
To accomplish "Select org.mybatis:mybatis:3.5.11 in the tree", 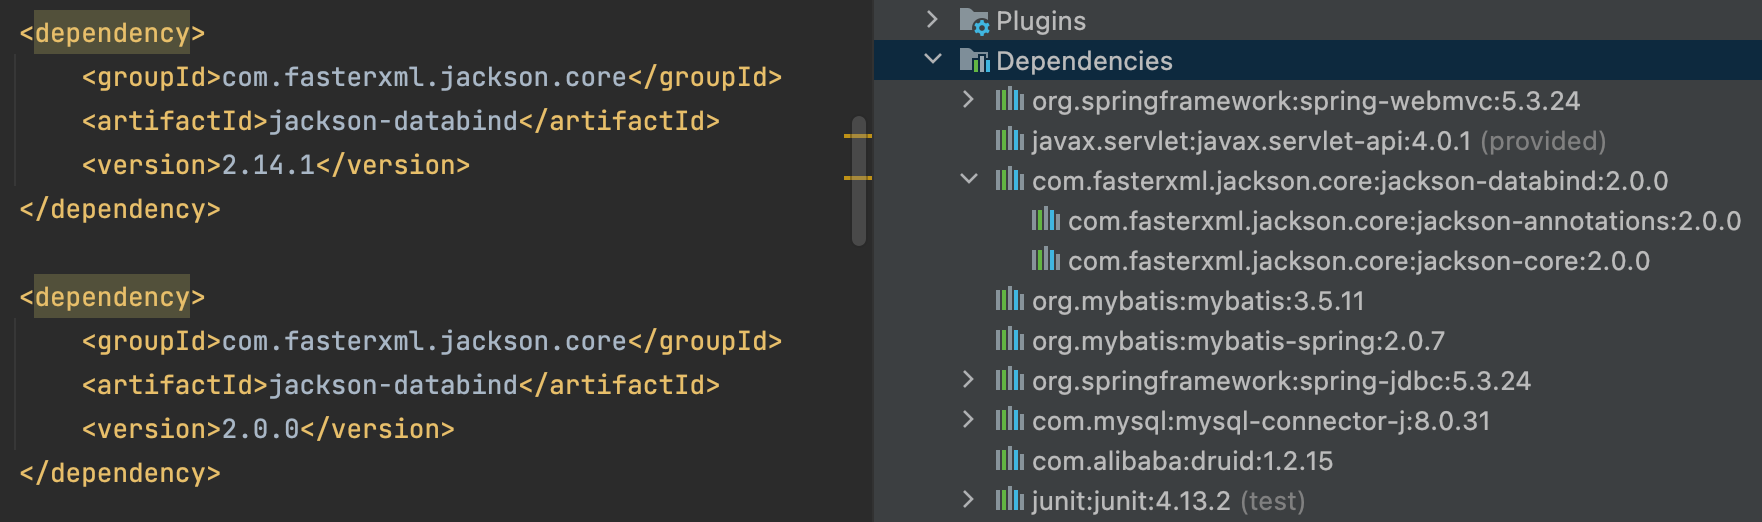I will point(1197,301).
